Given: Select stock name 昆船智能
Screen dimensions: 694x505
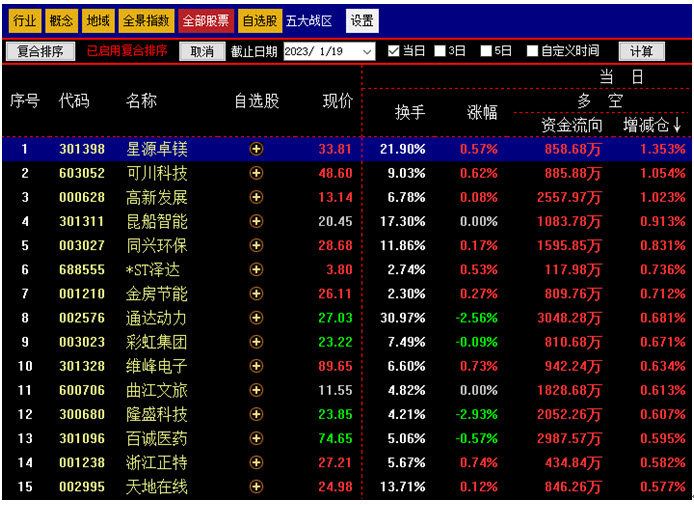Looking at the screenshot, I should 157,221.
